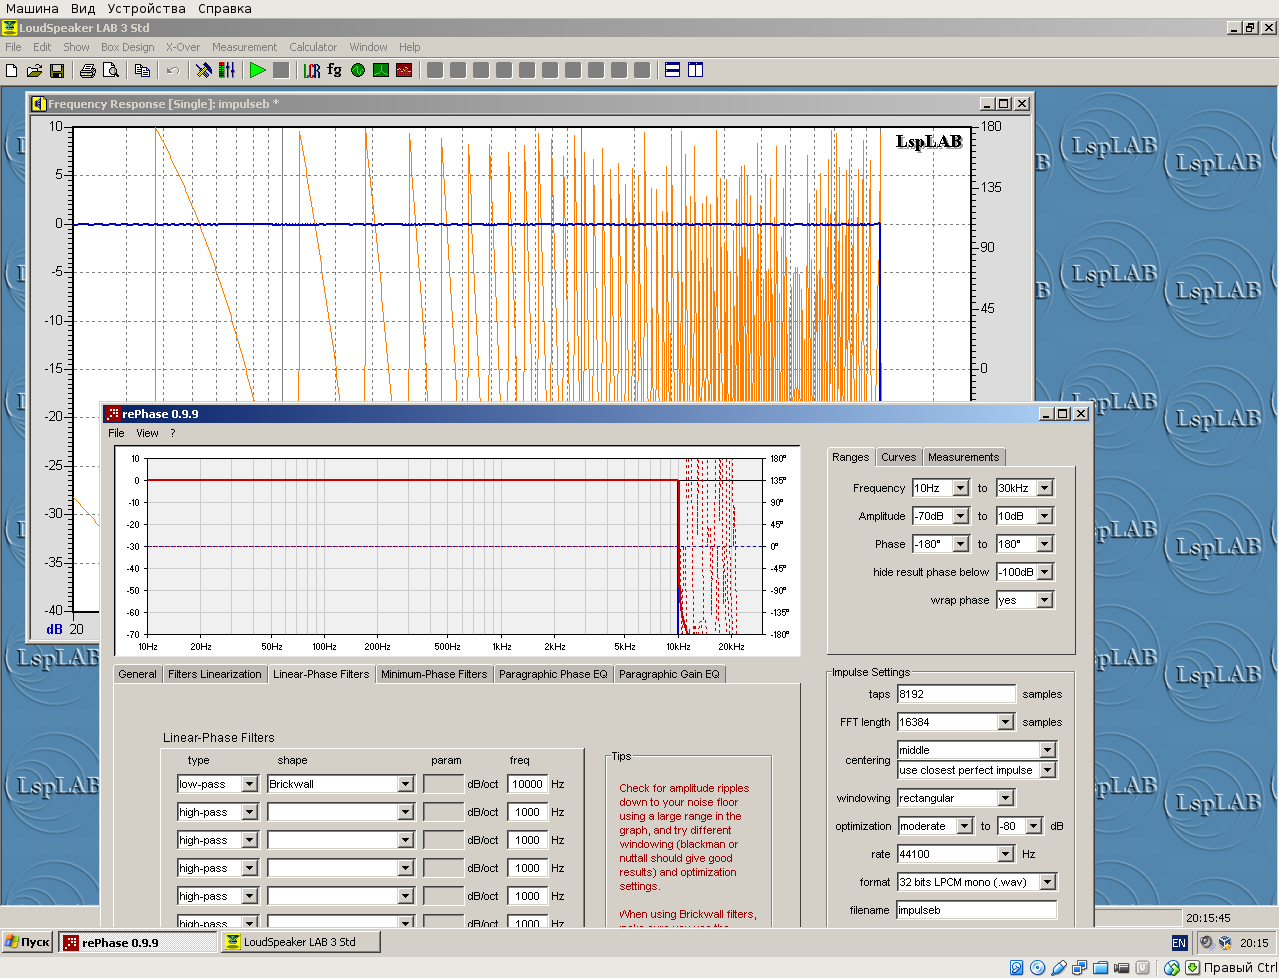Click the filename field showing impulseb

click(x=976, y=910)
